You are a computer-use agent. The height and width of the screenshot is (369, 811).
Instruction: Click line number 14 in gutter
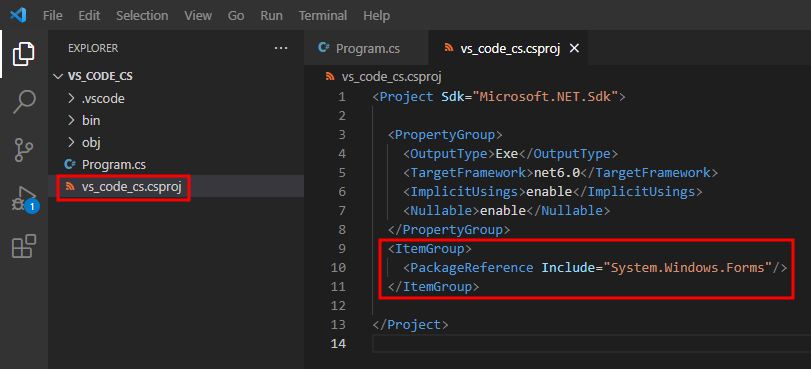pyautogui.click(x=338, y=344)
